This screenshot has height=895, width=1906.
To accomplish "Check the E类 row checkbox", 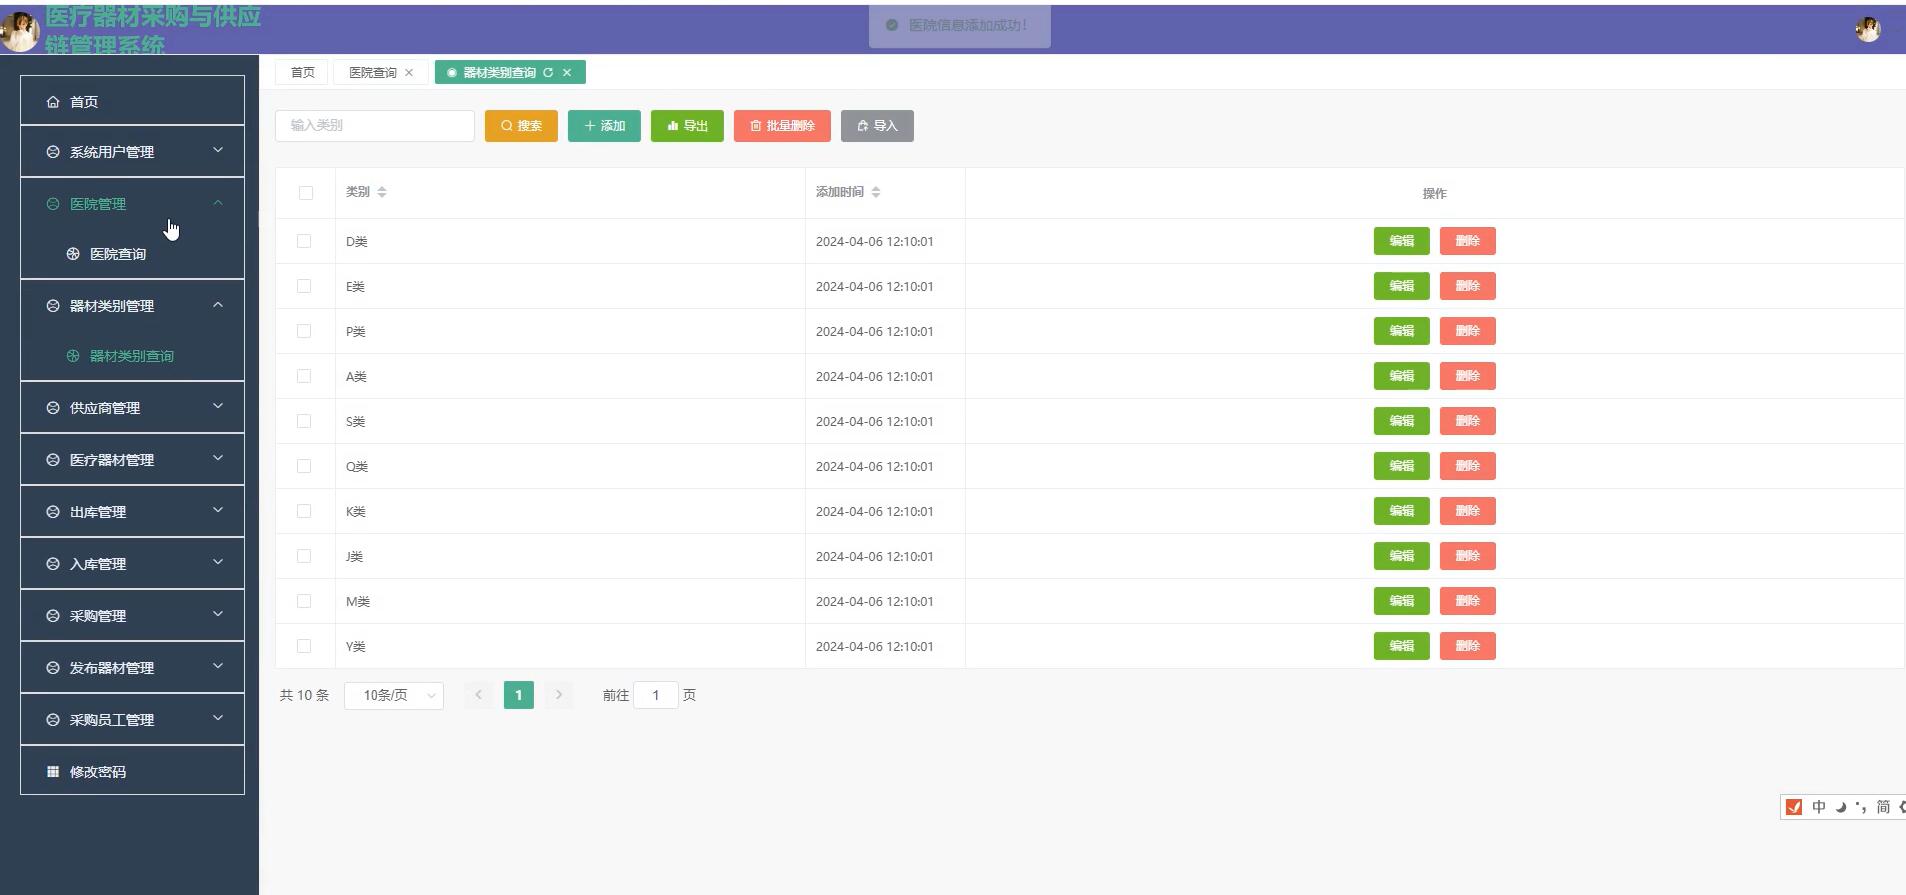I will click(304, 286).
